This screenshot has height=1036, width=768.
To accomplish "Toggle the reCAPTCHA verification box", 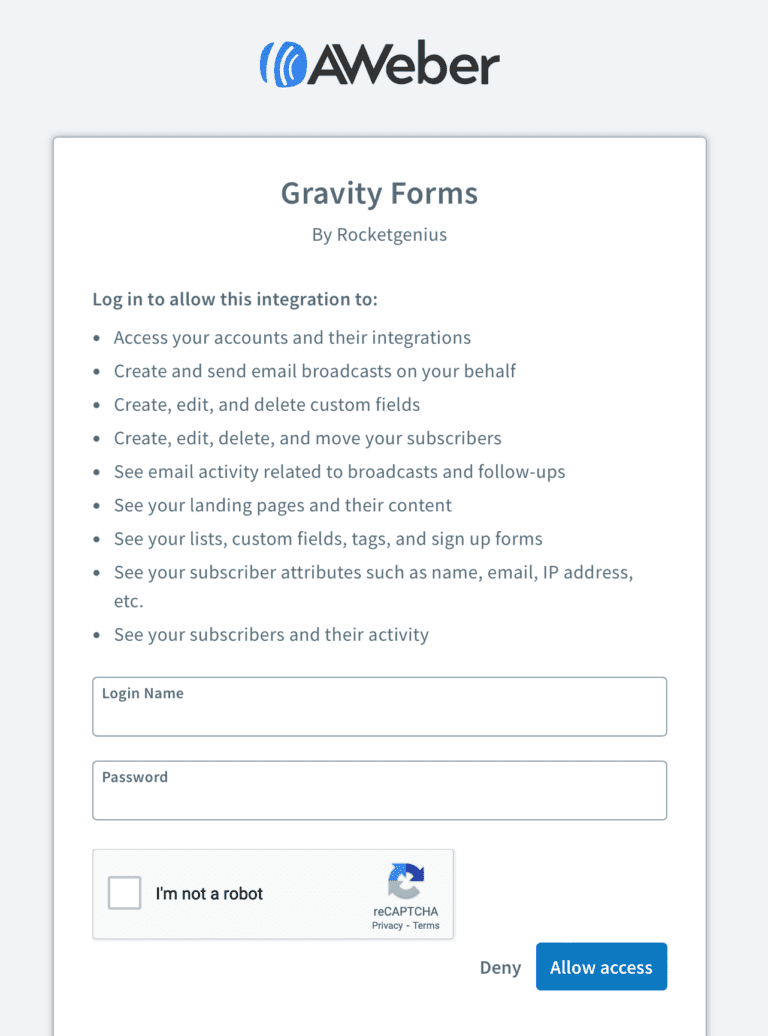I will tap(124, 893).
